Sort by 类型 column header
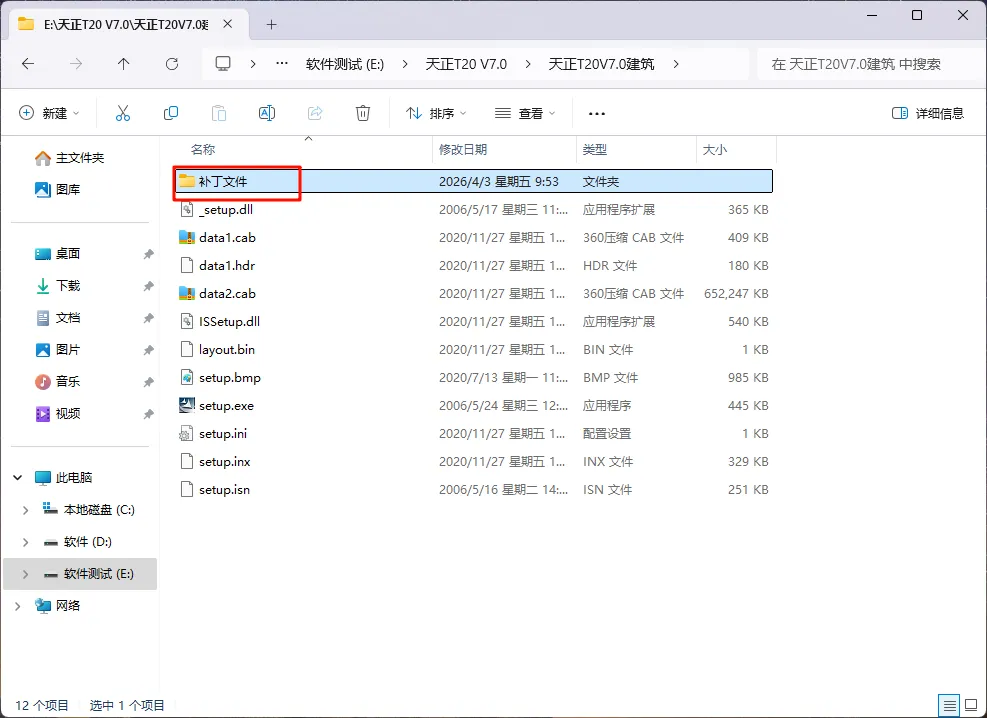Image resolution: width=987 pixels, height=718 pixels. (x=594, y=149)
